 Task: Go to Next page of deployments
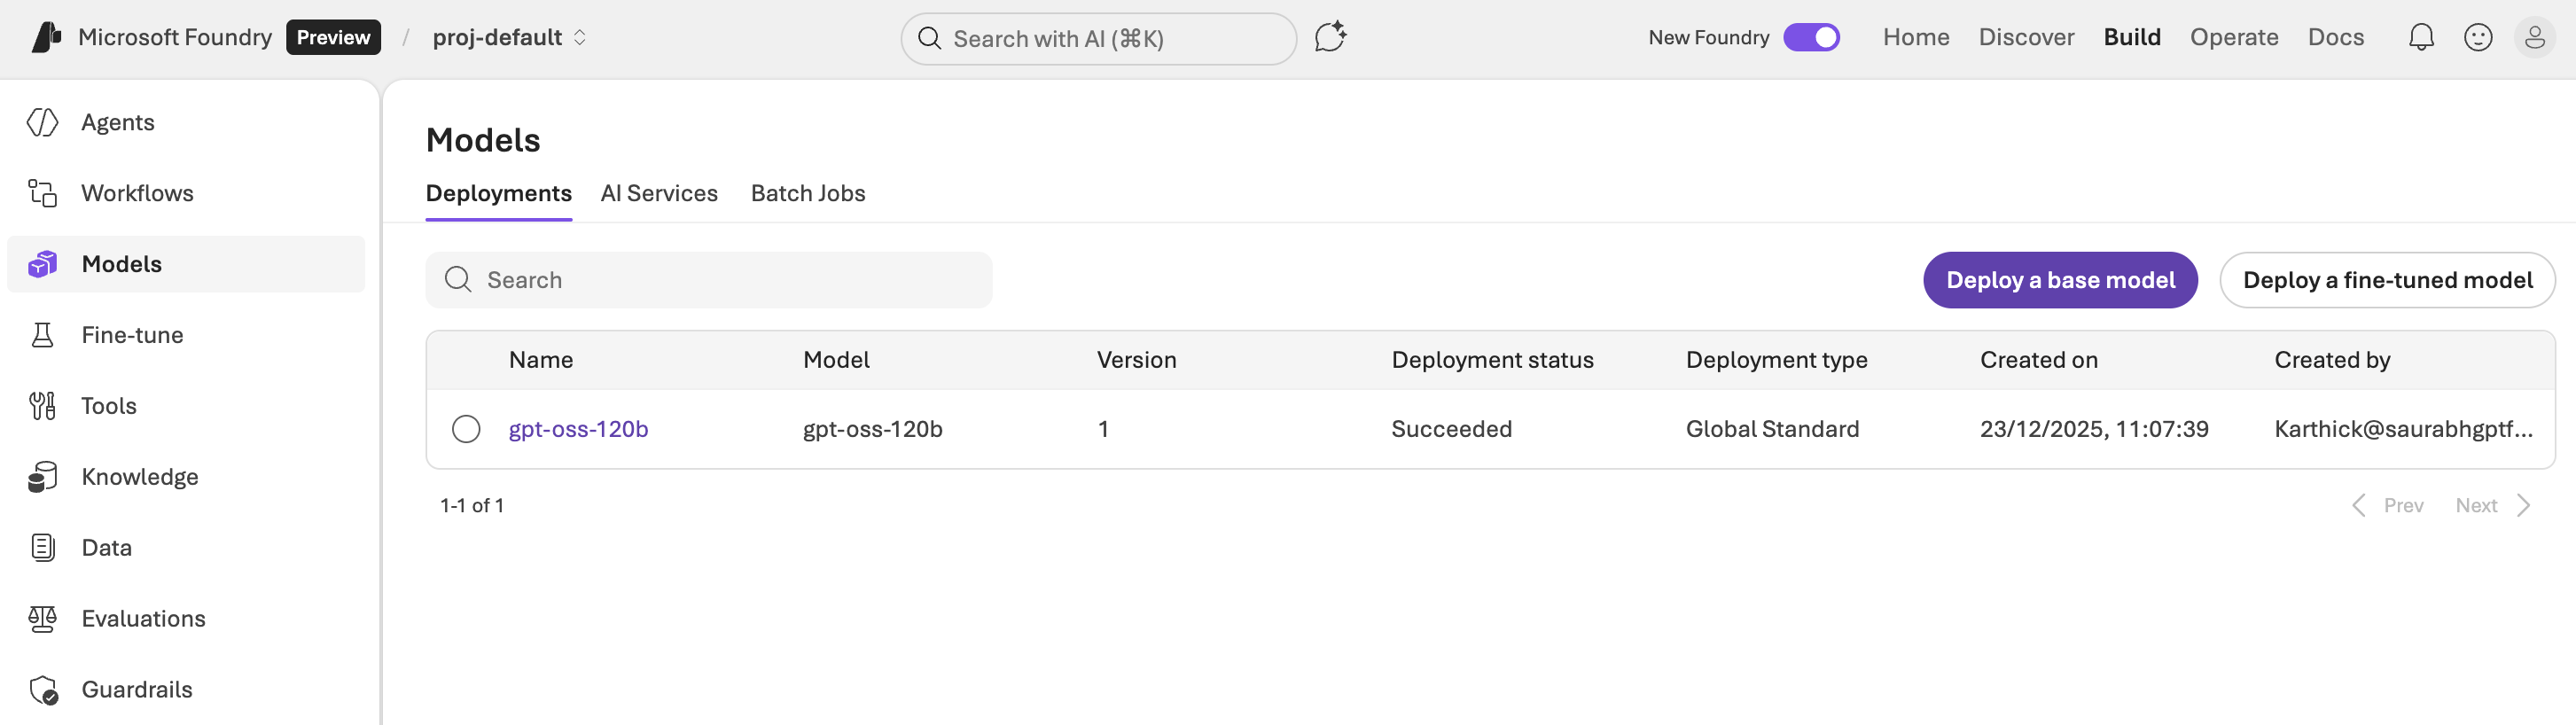pyautogui.click(x=2491, y=506)
